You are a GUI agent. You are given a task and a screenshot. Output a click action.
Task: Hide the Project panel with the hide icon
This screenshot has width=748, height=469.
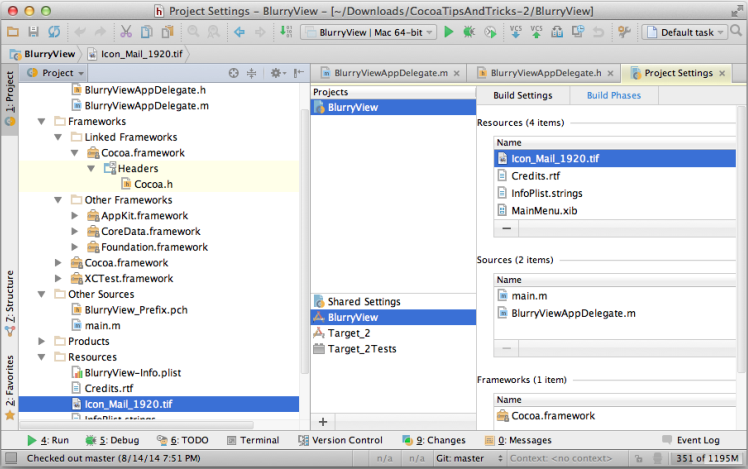tap(299, 73)
